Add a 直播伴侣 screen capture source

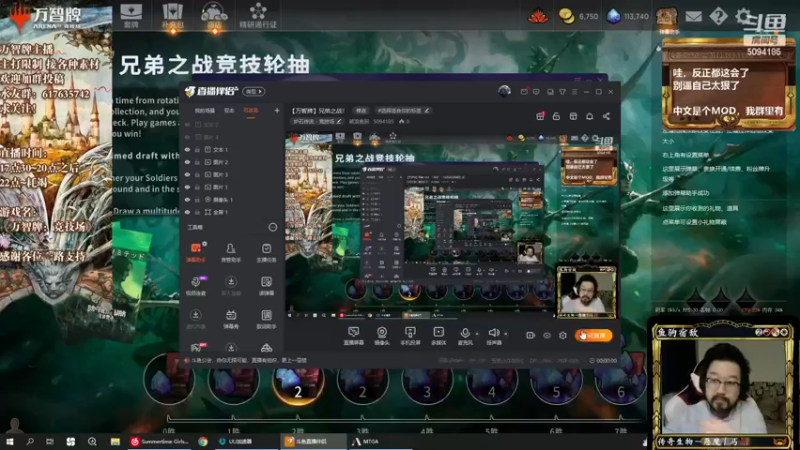click(x=354, y=336)
